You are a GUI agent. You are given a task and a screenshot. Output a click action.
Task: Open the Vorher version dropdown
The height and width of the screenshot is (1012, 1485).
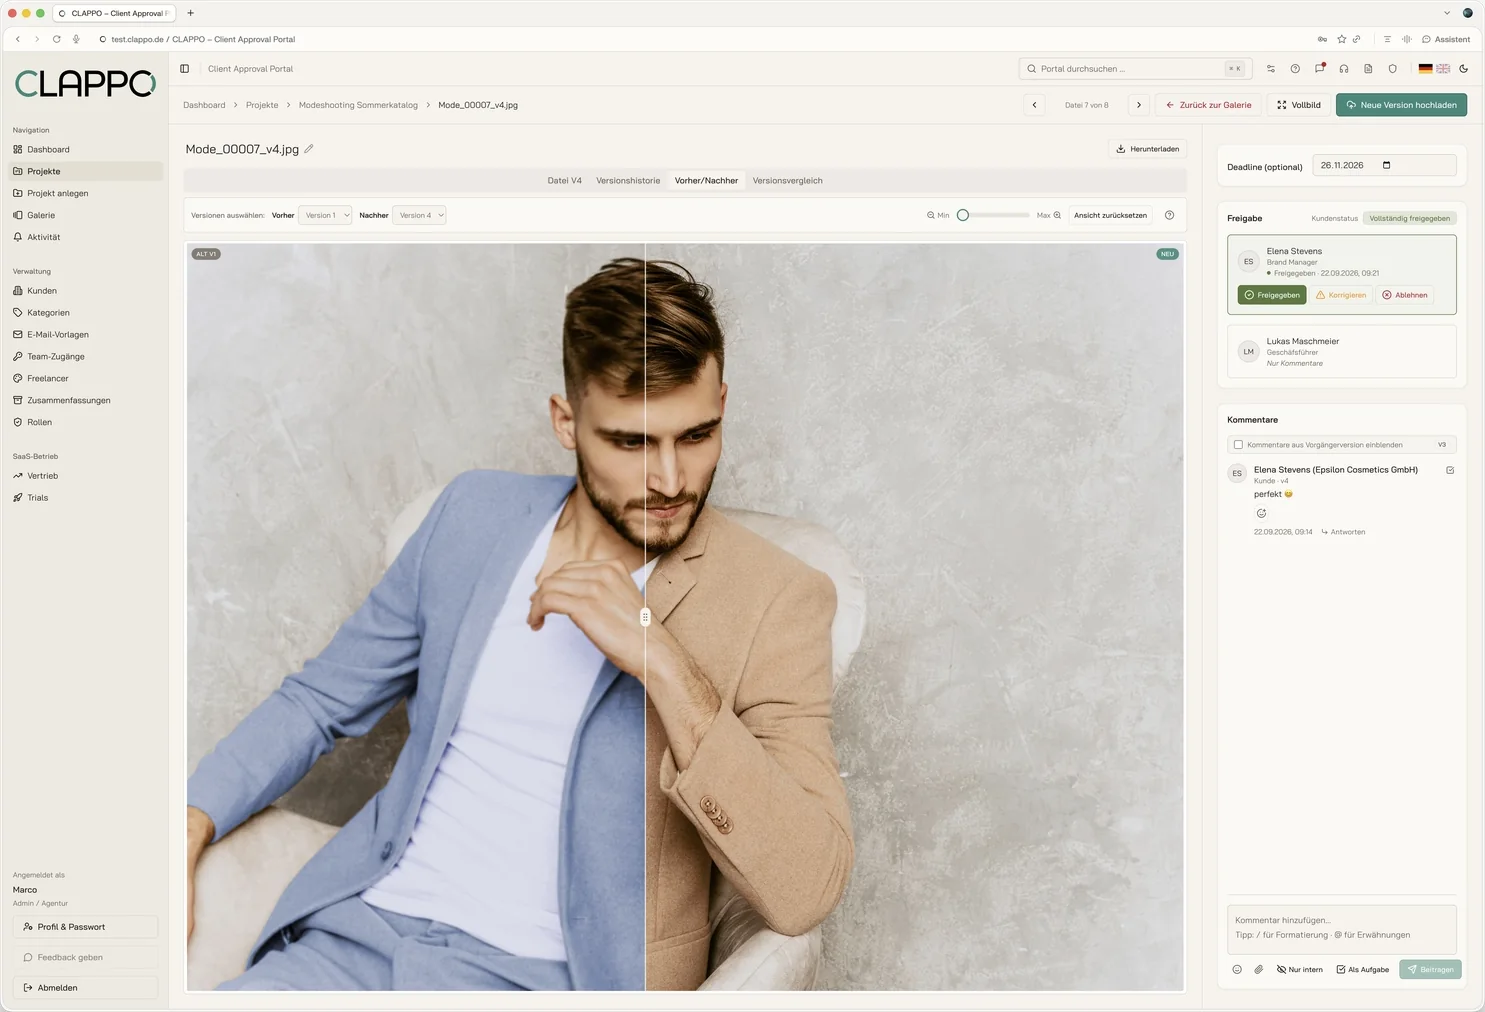(x=325, y=215)
